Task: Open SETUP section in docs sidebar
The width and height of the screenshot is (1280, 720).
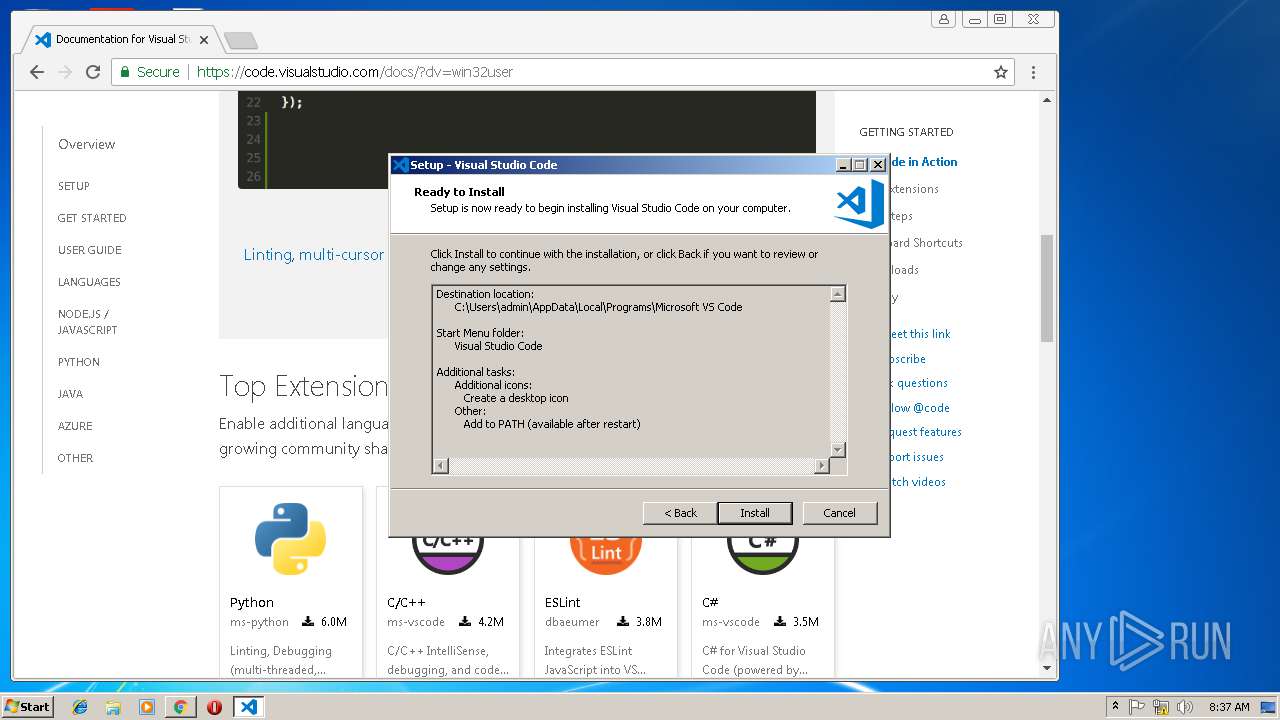Action: (73, 186)
